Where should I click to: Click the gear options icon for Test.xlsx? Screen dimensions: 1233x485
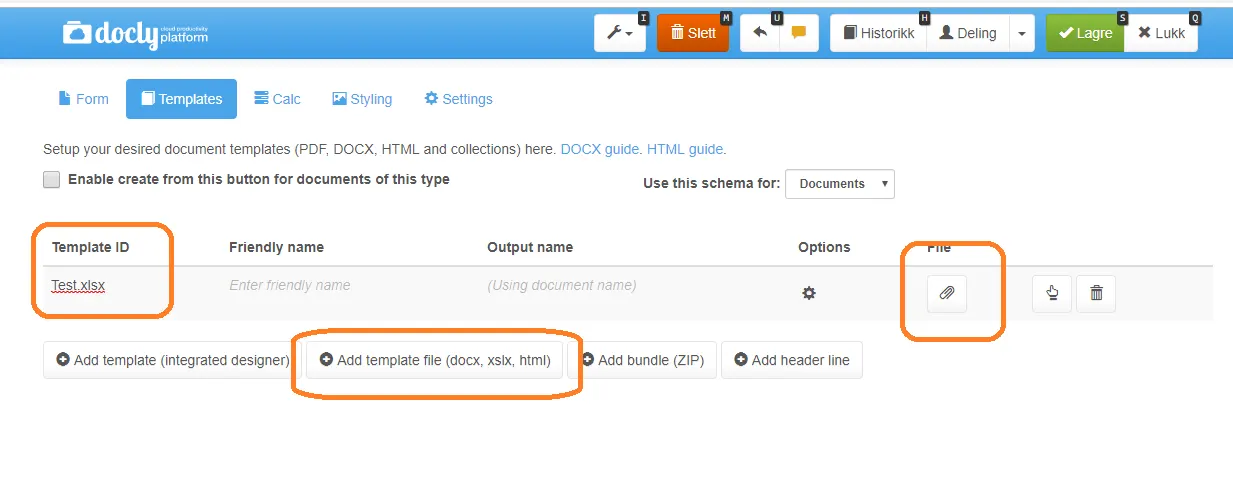tap(809, 293)
